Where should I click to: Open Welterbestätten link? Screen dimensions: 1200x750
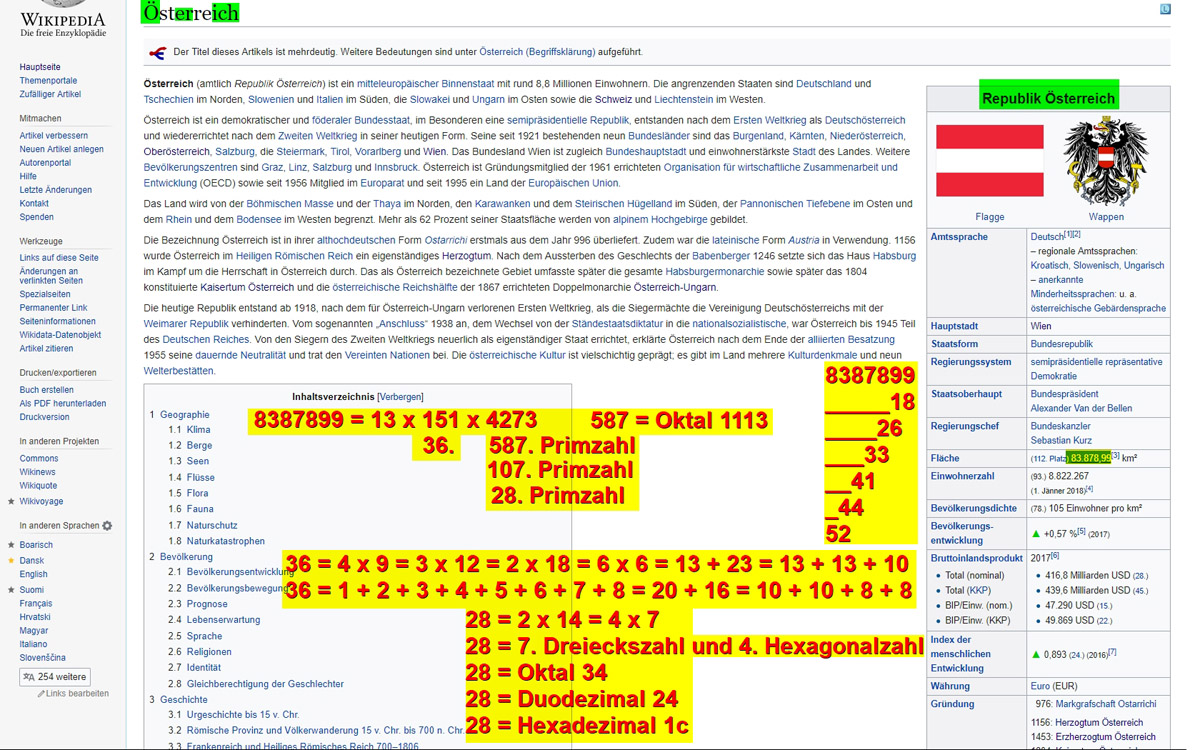(x=179, y=371)
